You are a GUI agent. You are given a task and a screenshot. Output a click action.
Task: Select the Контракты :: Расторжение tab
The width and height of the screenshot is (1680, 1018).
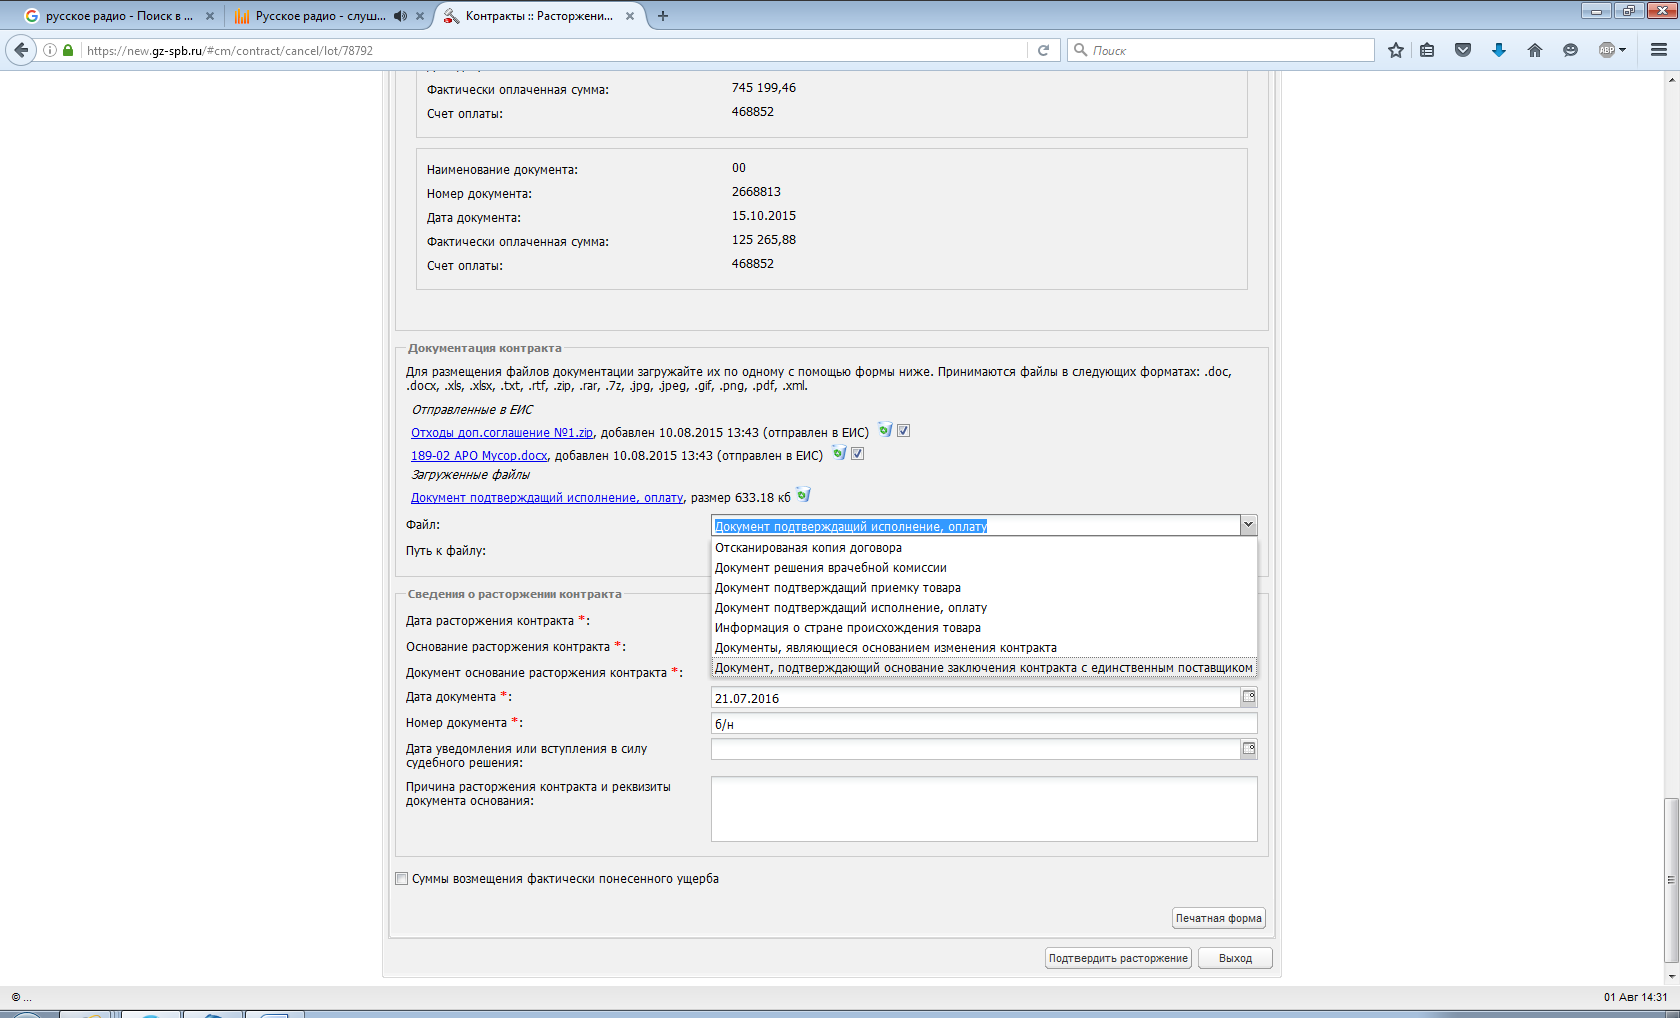pos(539,16)
